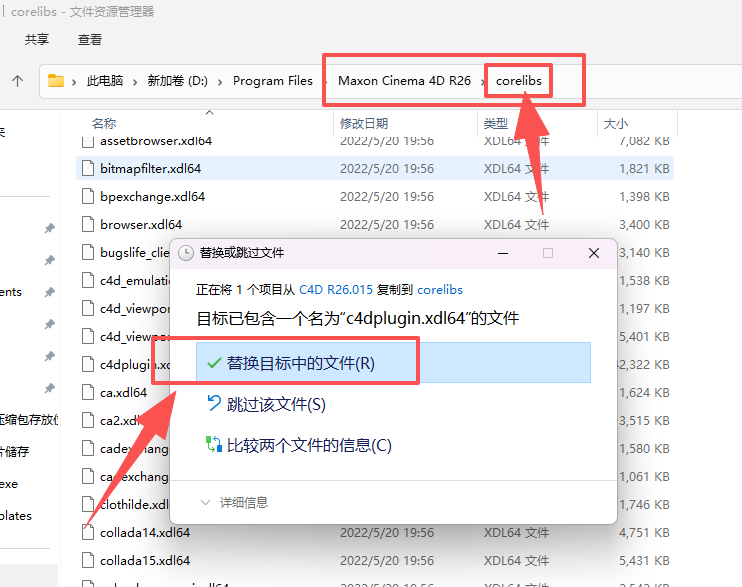Viewport: 742px width, 587px height.
Task: Select the collada14.xdl64 file name
Action: click(x=145, y=533)
